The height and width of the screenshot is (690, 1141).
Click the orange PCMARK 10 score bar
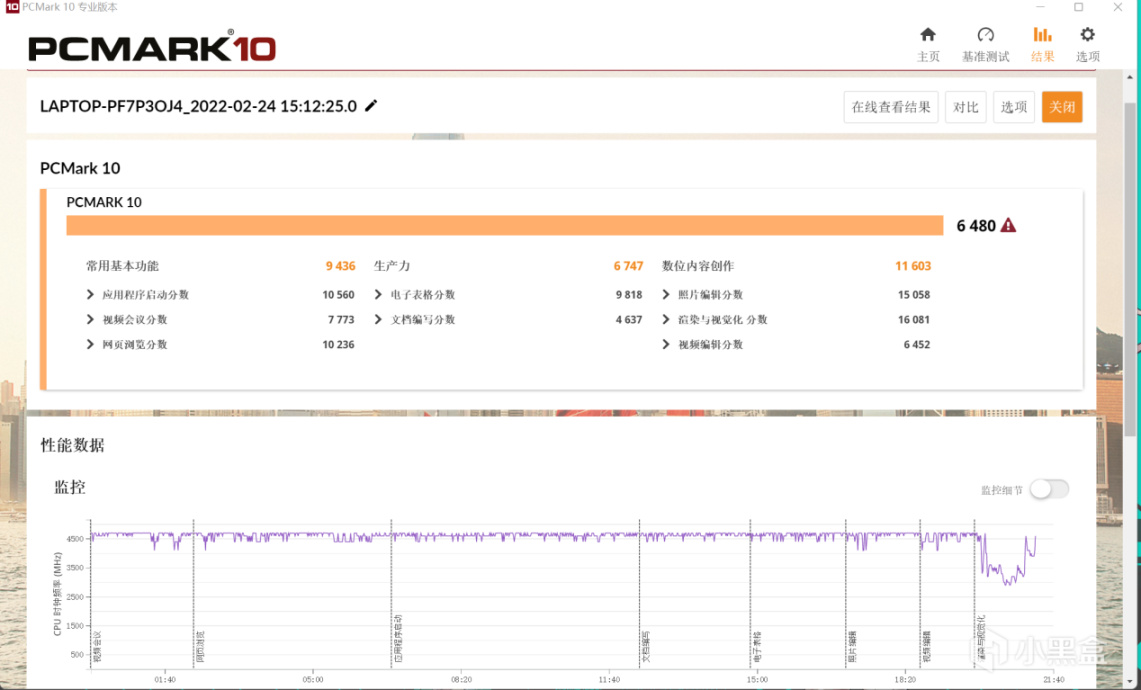coord(505,226)
